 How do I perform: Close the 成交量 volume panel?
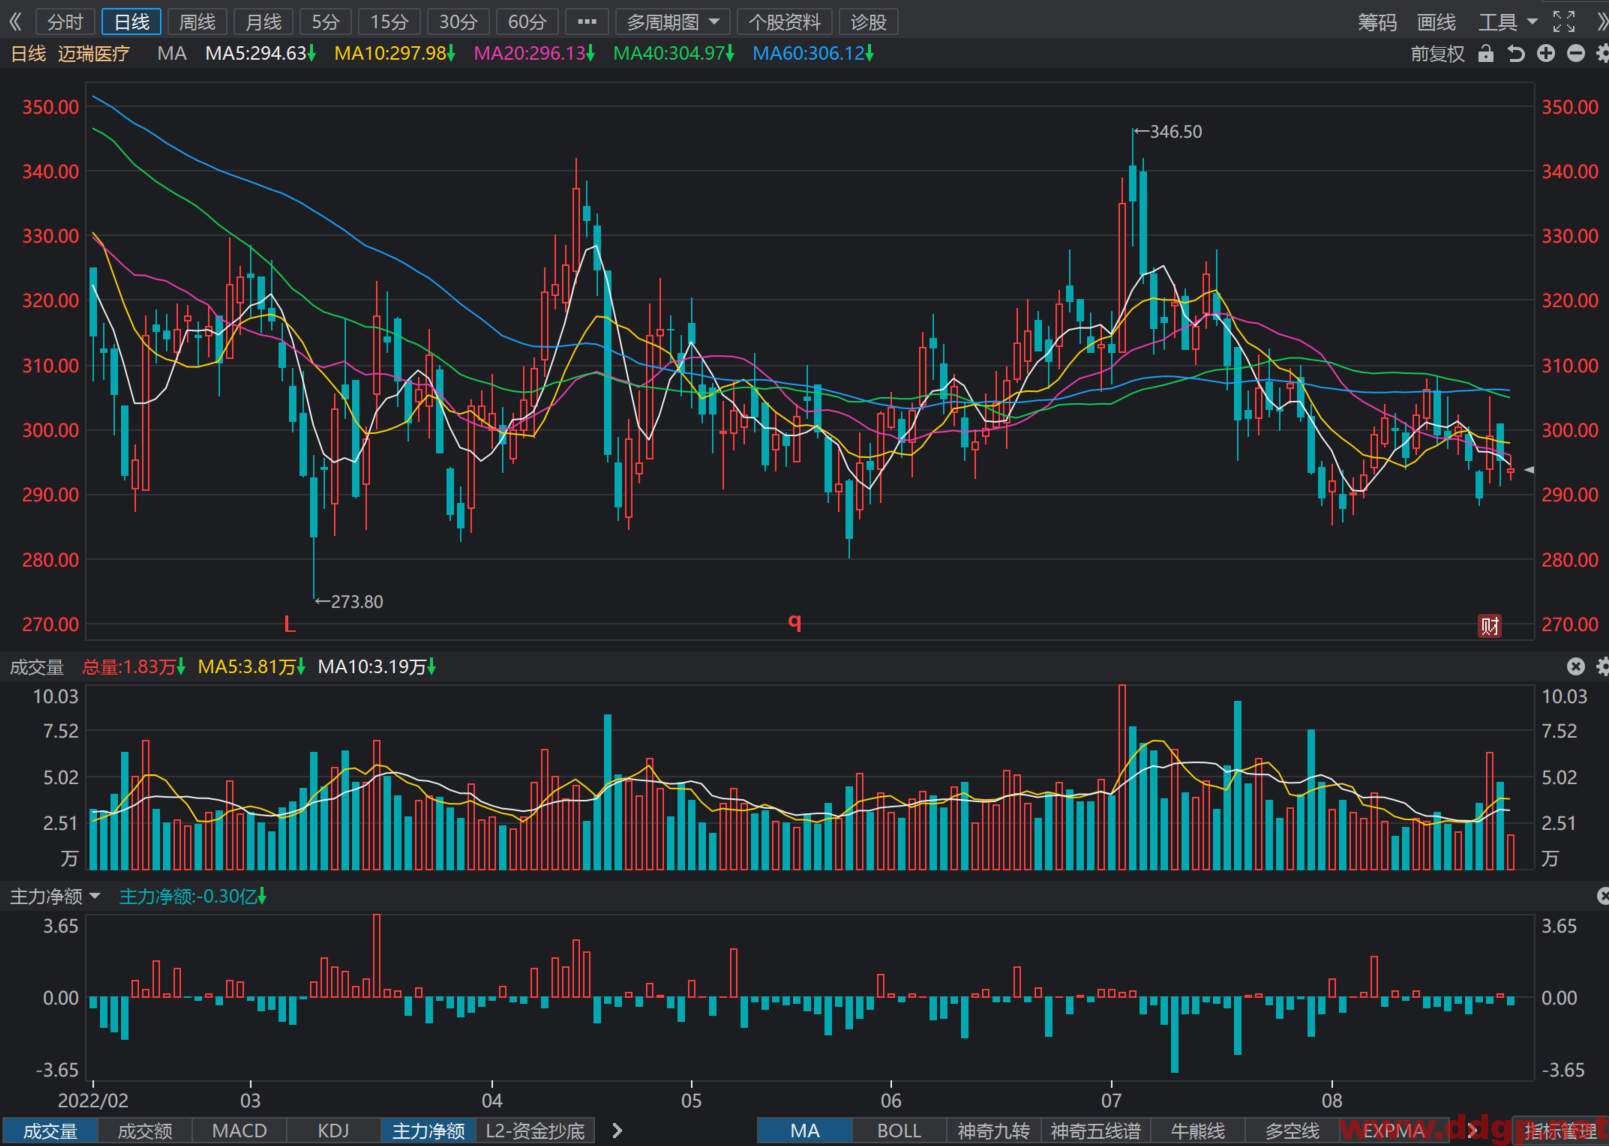(1576, 666)
